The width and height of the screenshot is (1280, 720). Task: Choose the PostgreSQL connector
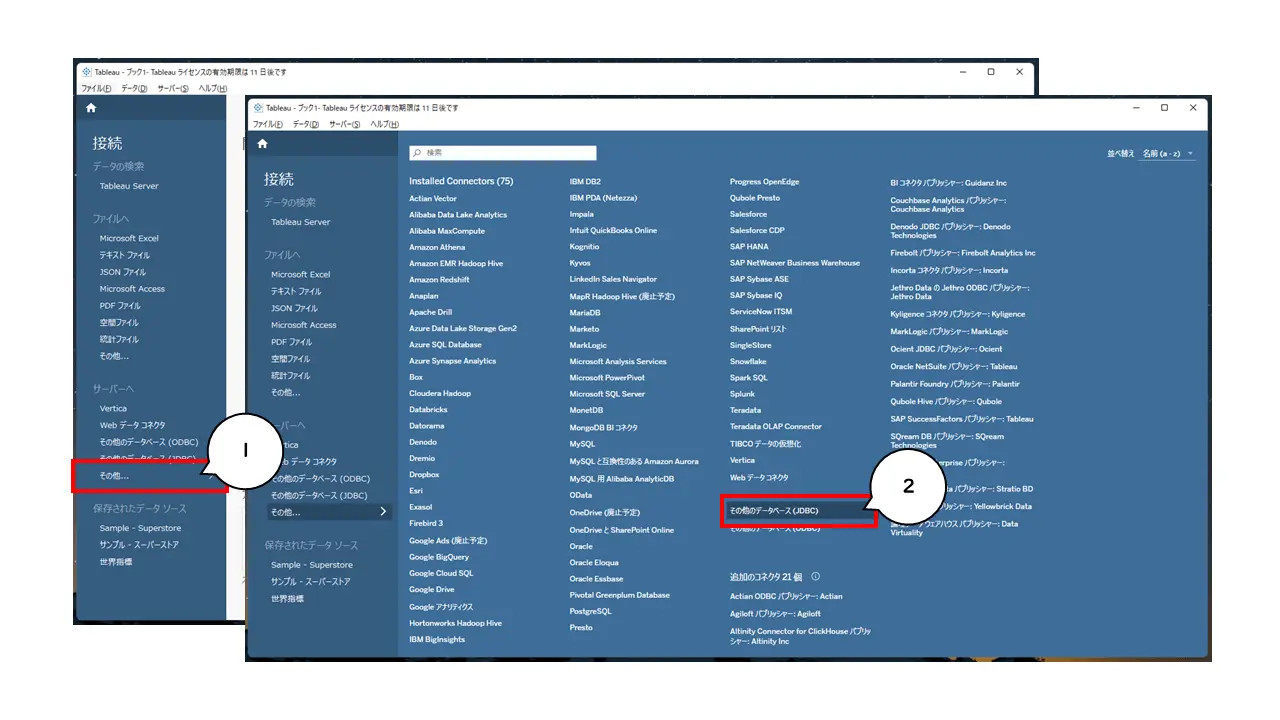[x=590, y=611]
